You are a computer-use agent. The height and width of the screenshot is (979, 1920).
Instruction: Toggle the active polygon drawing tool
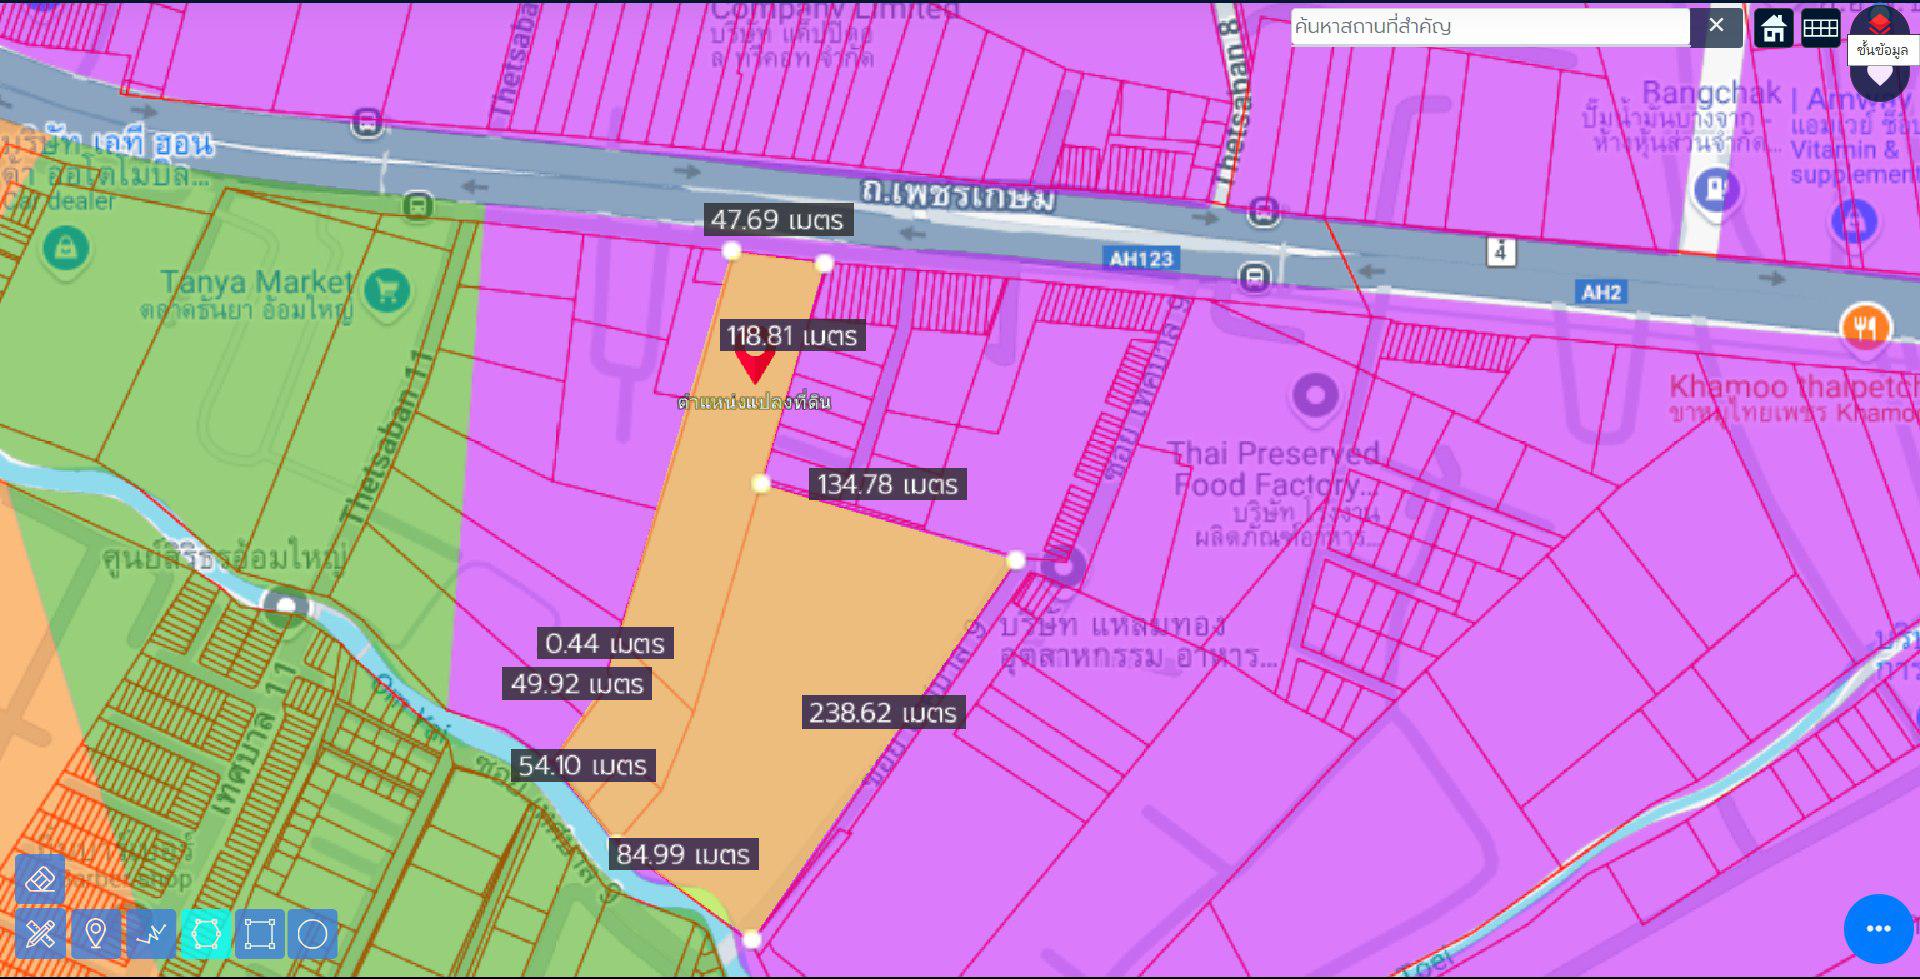click(x=206, y=934)
